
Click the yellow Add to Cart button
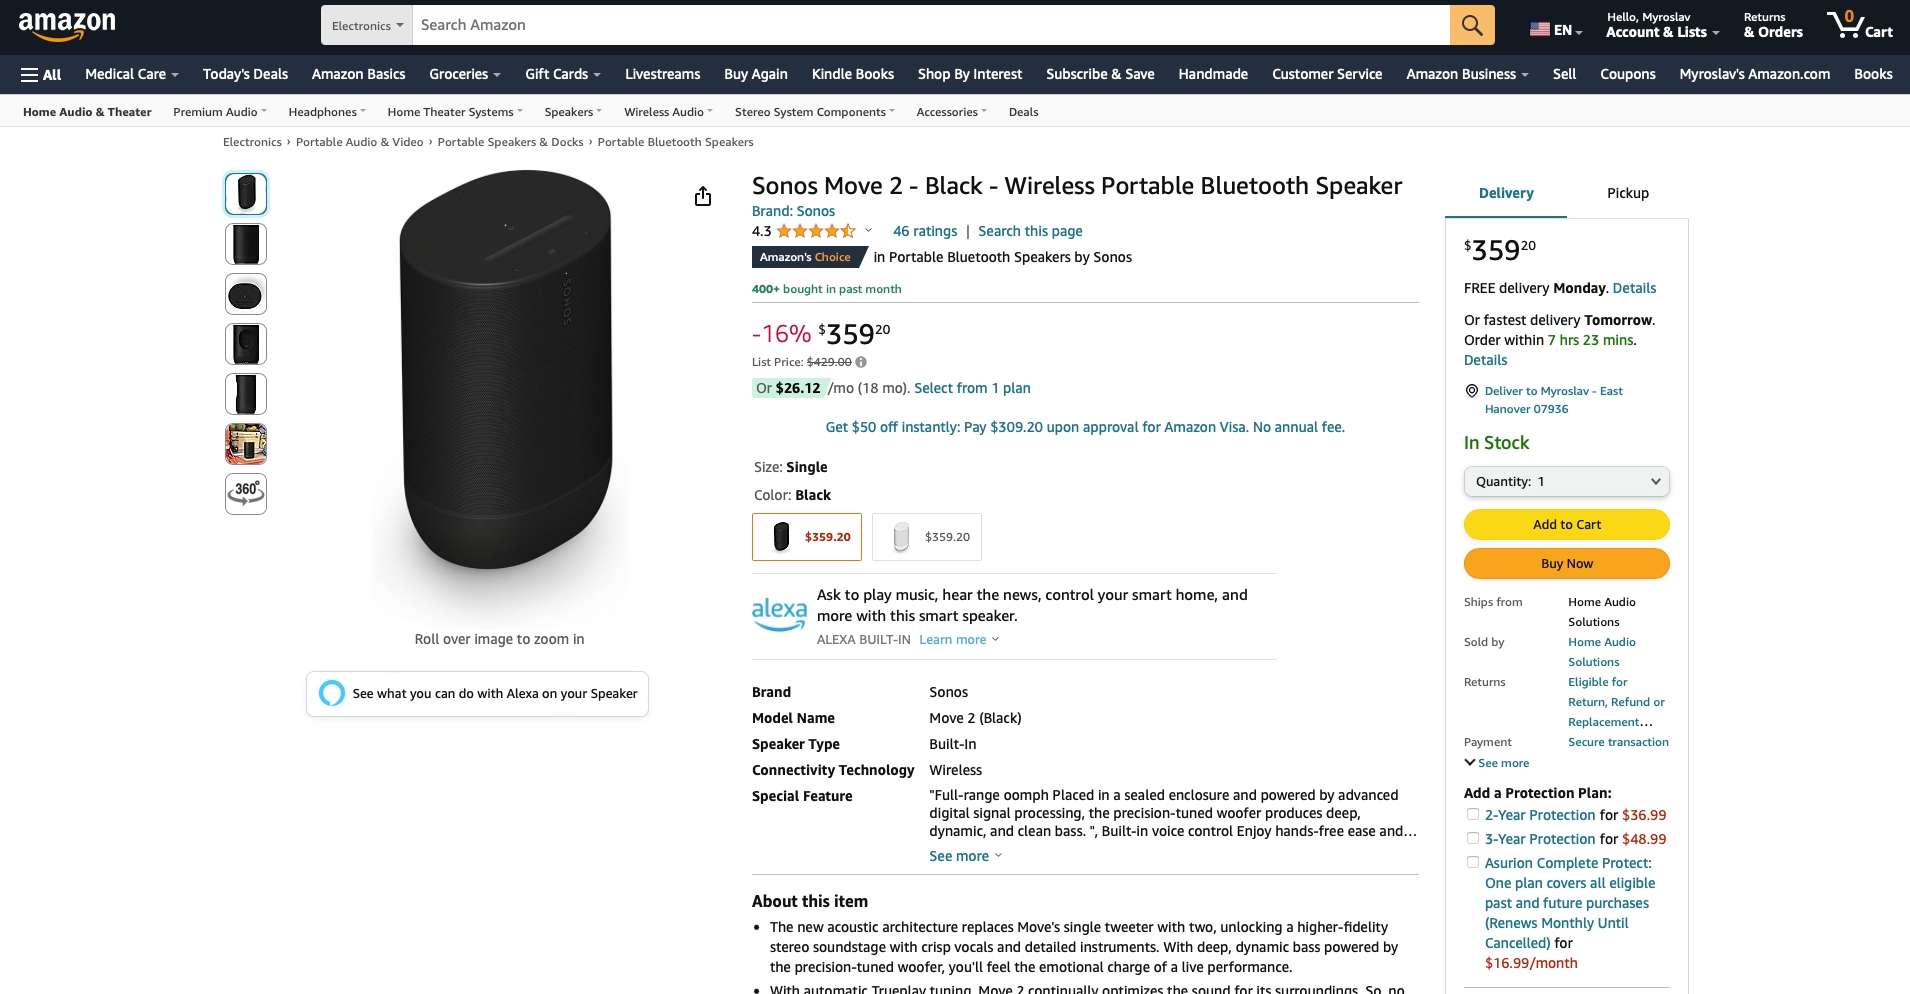click(x=1566, y=524)
